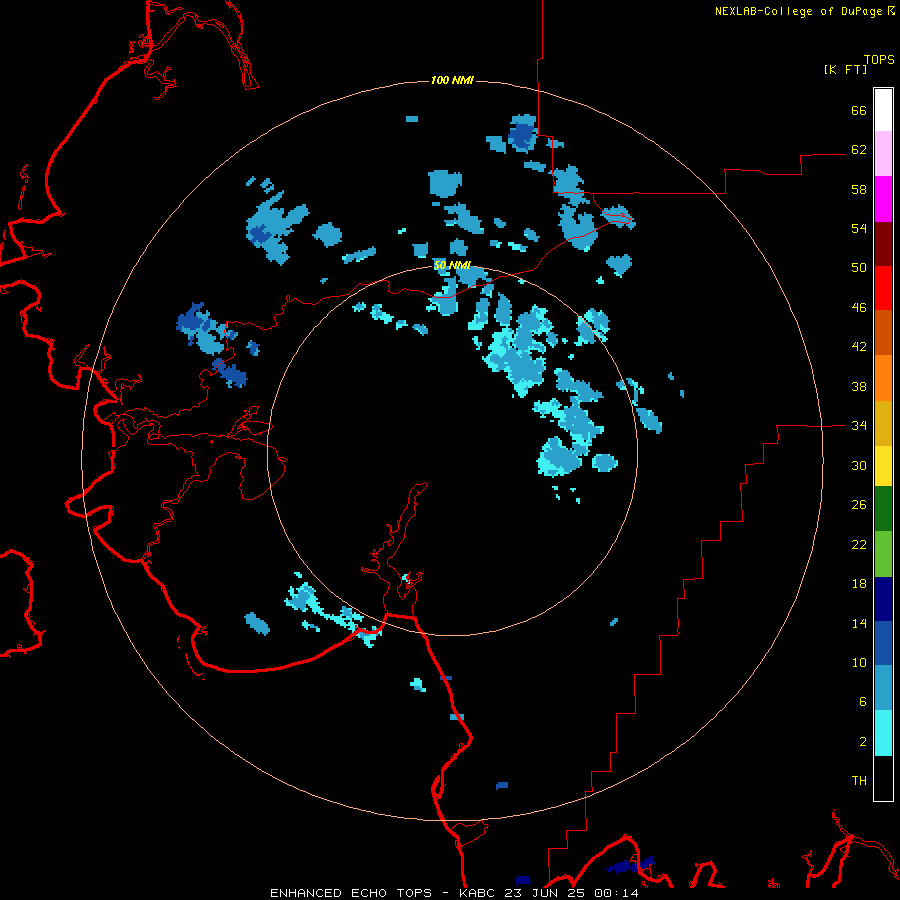900x900 pixels.
Task: Click the 18 legend value
Action: (859, 584)
